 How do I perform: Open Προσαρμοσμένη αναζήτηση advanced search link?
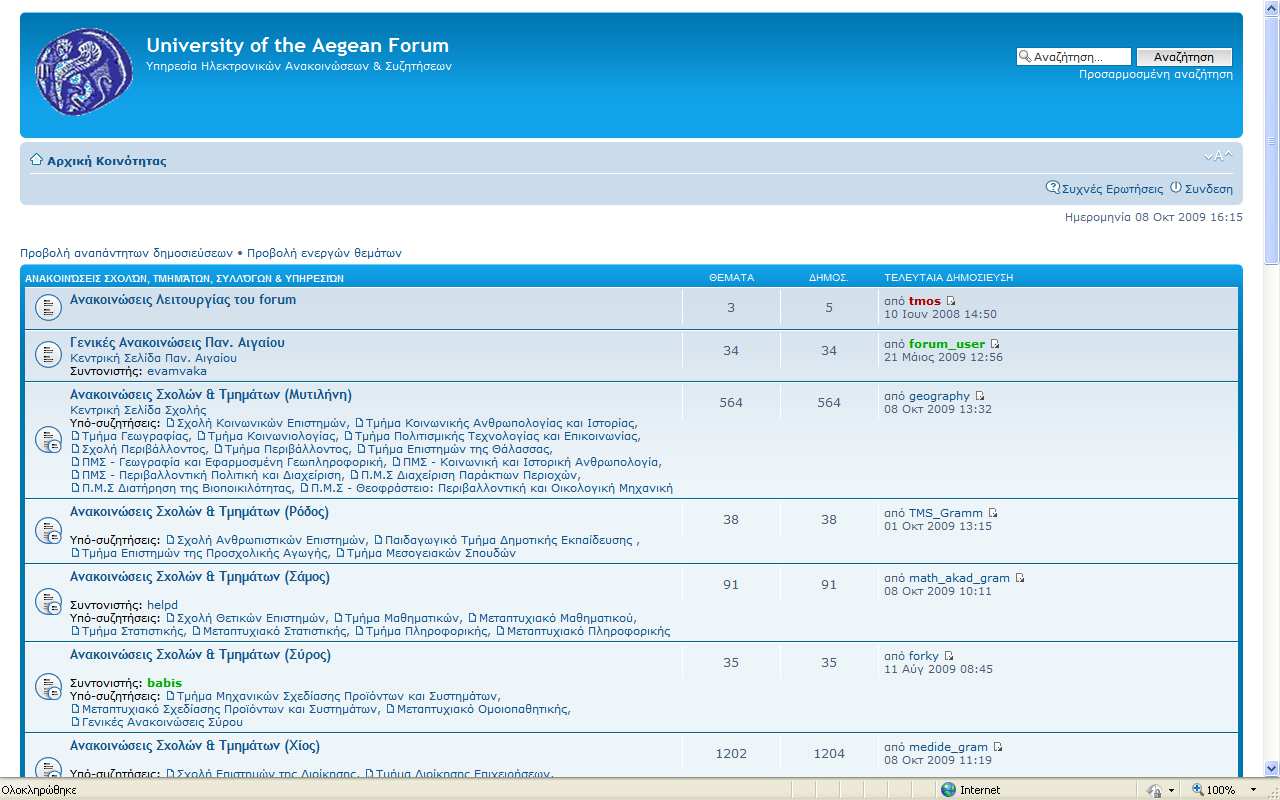point(1156,74)
